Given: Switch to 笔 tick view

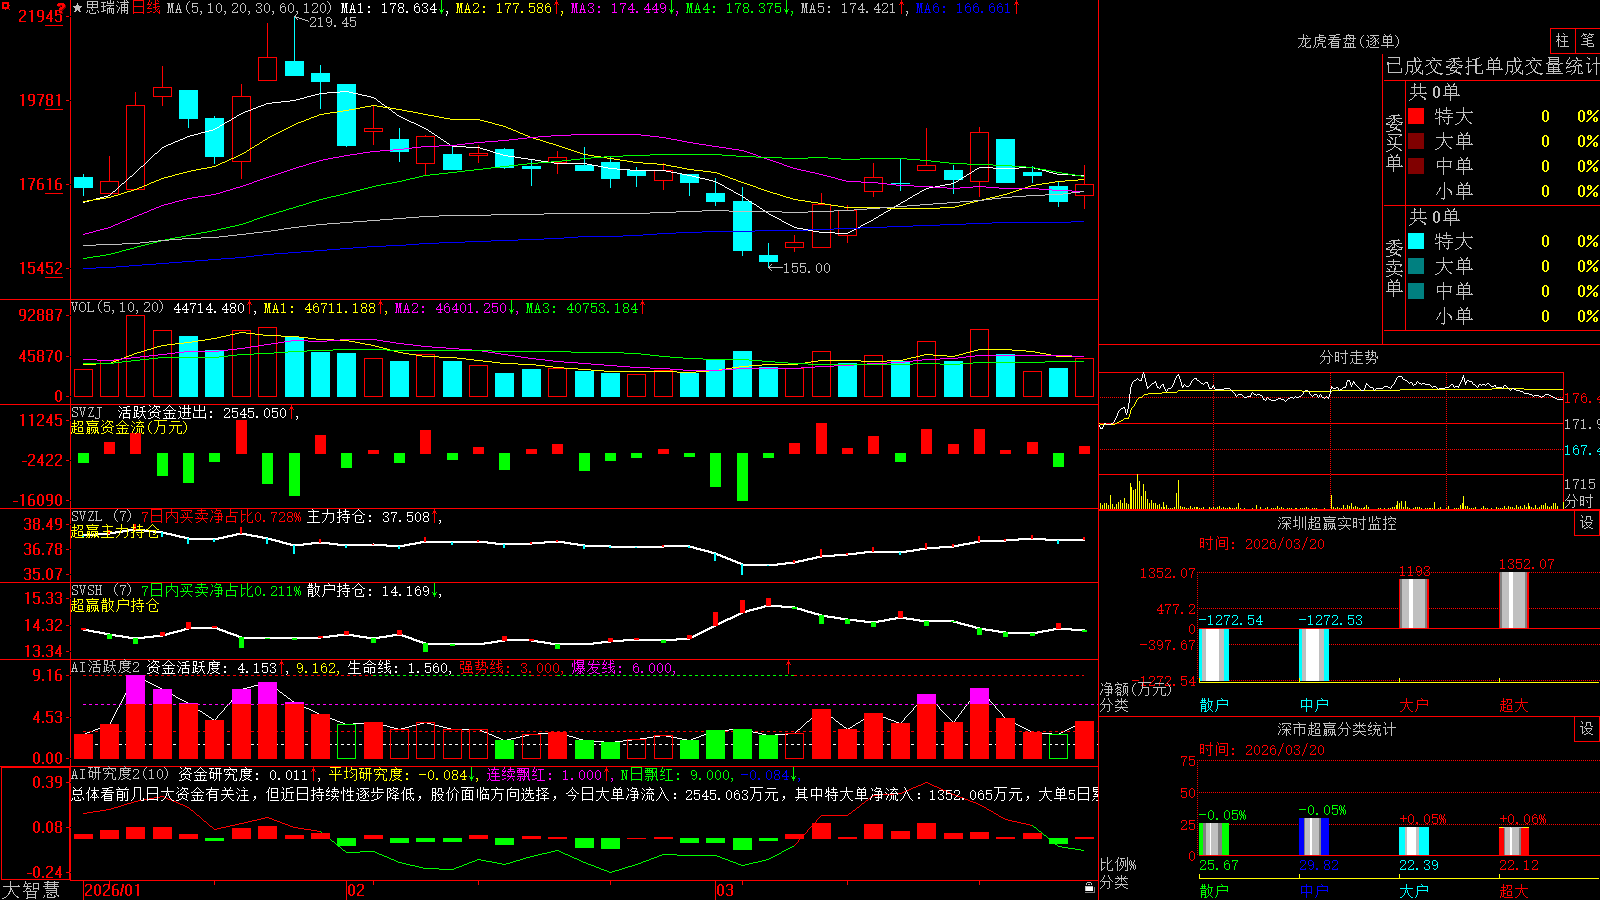Looking at the screenshot, I should (1587, 40).
